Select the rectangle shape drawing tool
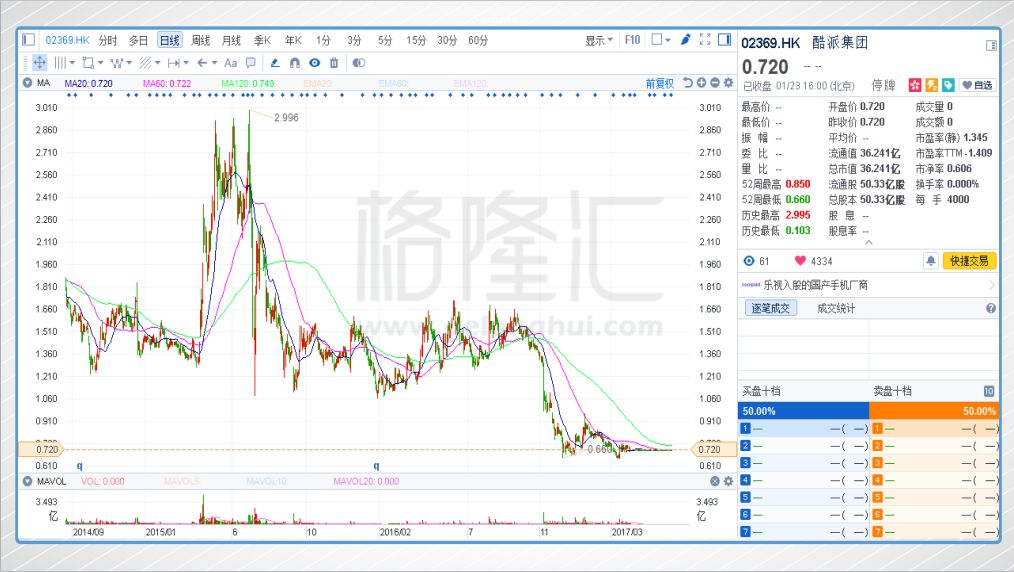Image resolution: width=1014 pixels, height=572 pixels. click(x=89, y=63)
